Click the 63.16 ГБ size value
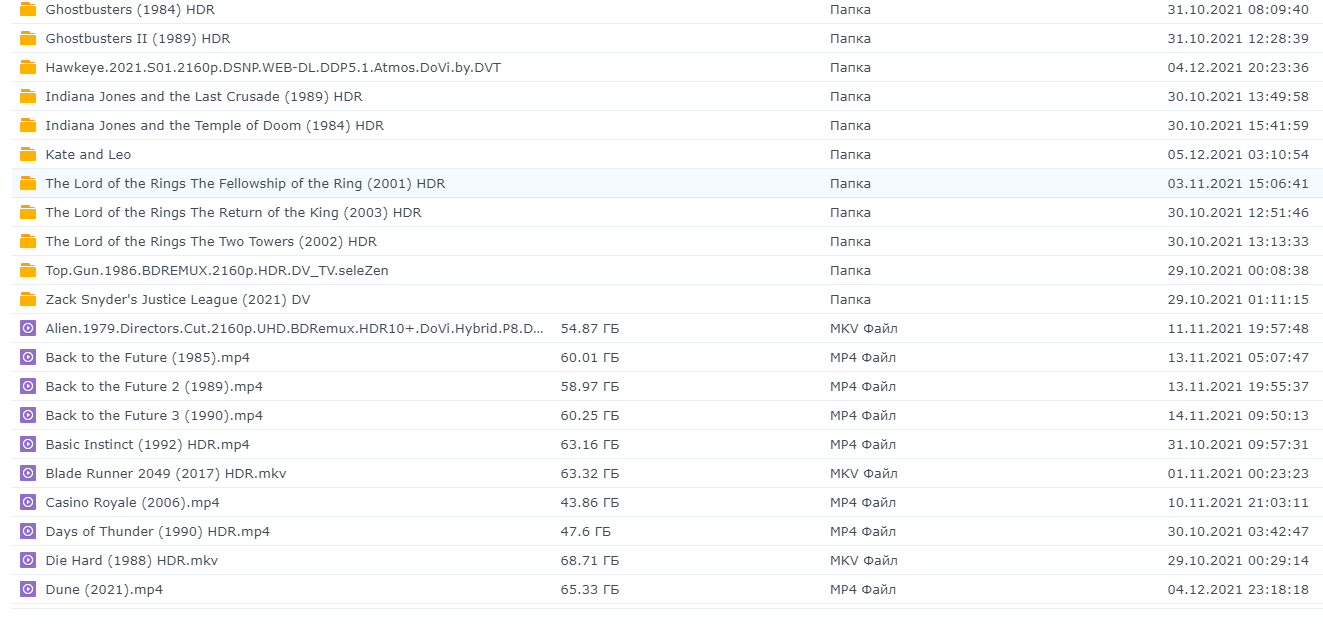This screenshot has width=1323, height=628. [x=590, y=445]
